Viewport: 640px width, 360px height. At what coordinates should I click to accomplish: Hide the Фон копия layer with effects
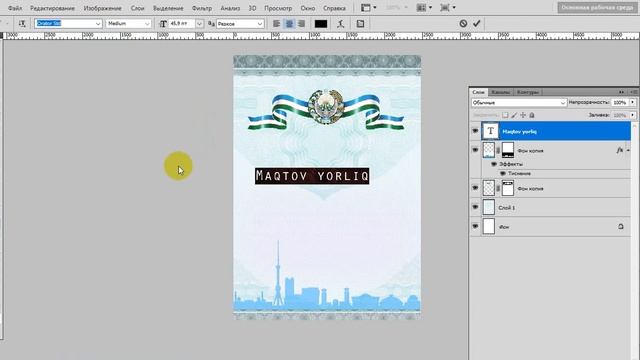pos(475,150)
